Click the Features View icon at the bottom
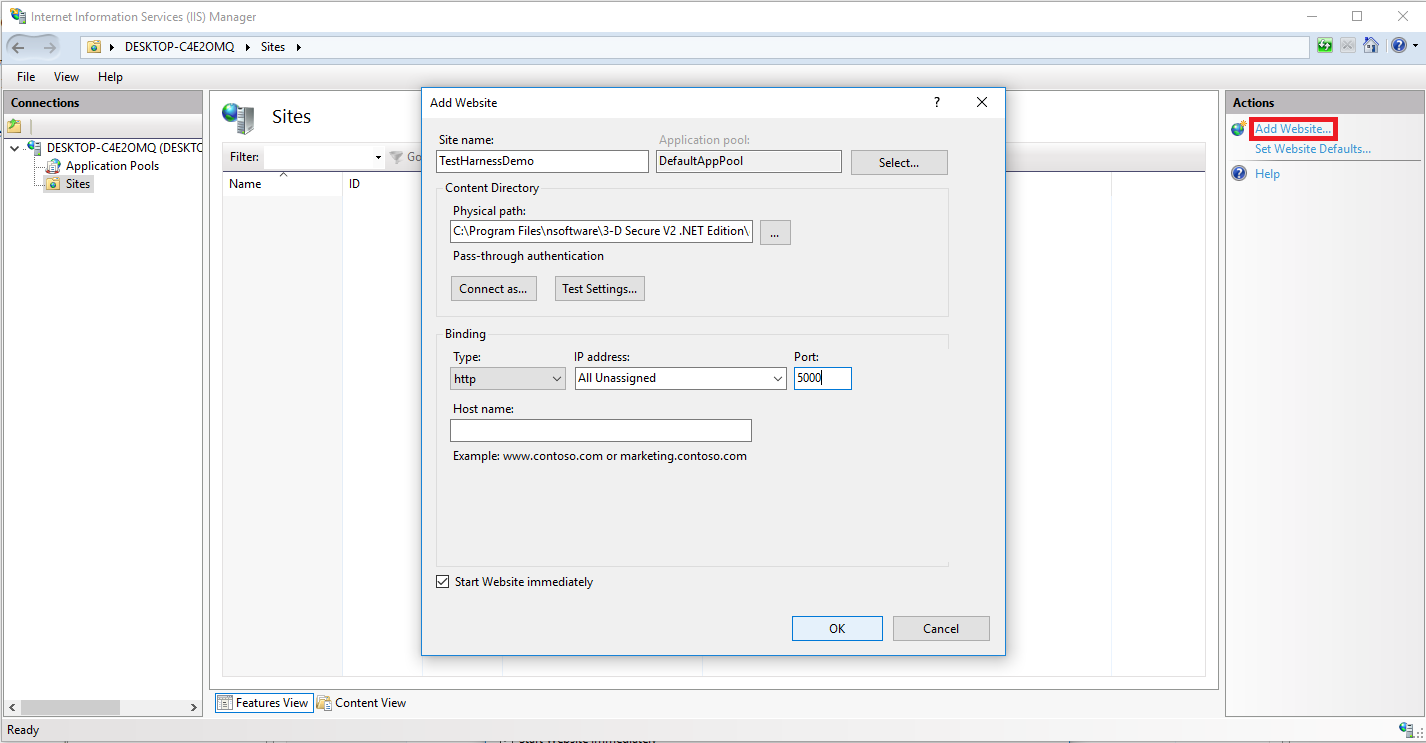 [225, 703]
